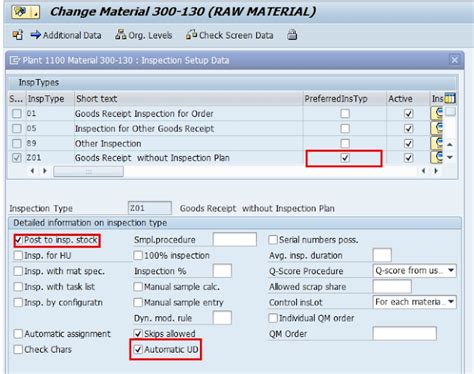Click left arrow of the left horizontal scrollbar

click(x=32, y=171)
